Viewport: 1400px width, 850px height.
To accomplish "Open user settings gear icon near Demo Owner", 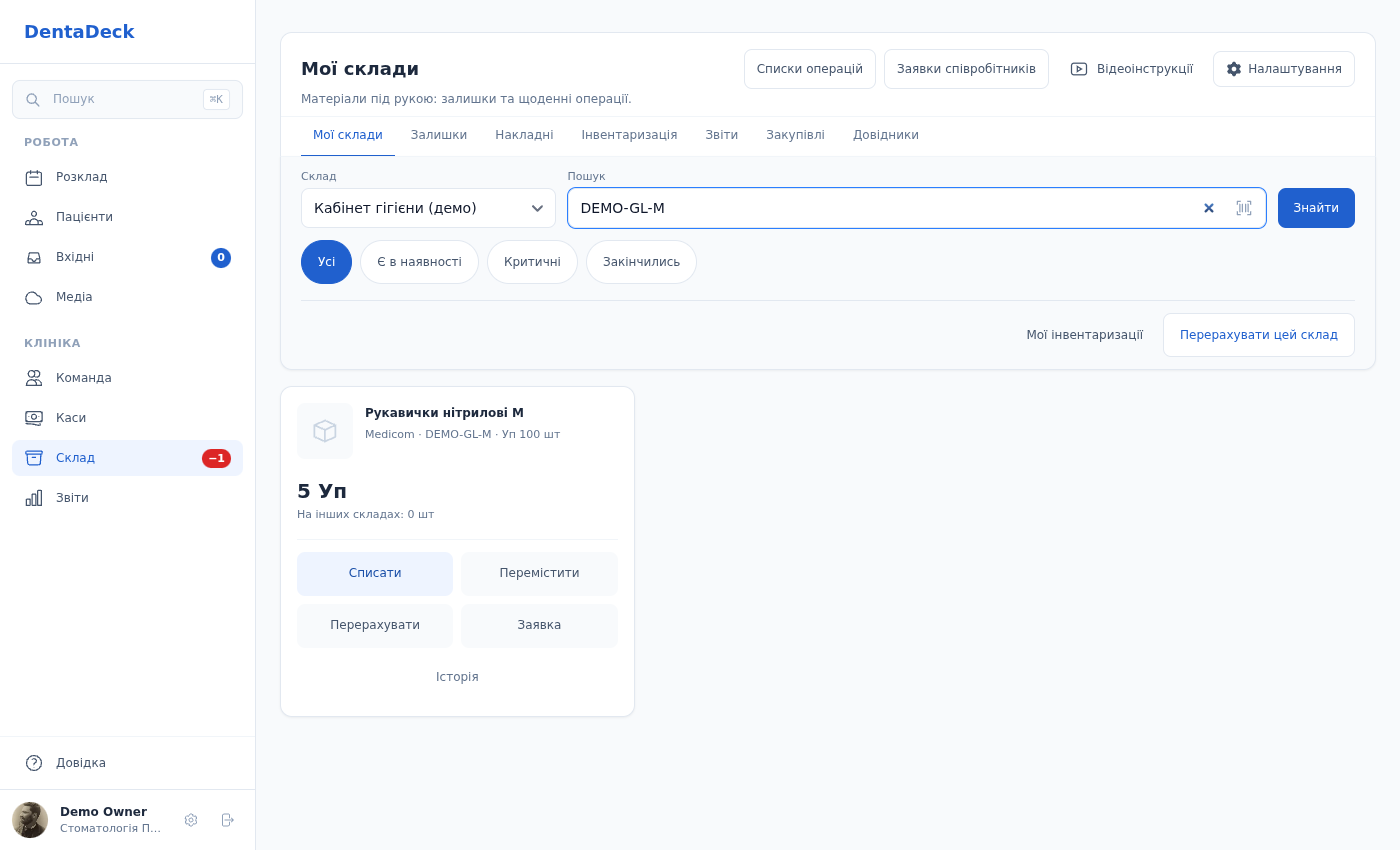I will 191,820.
